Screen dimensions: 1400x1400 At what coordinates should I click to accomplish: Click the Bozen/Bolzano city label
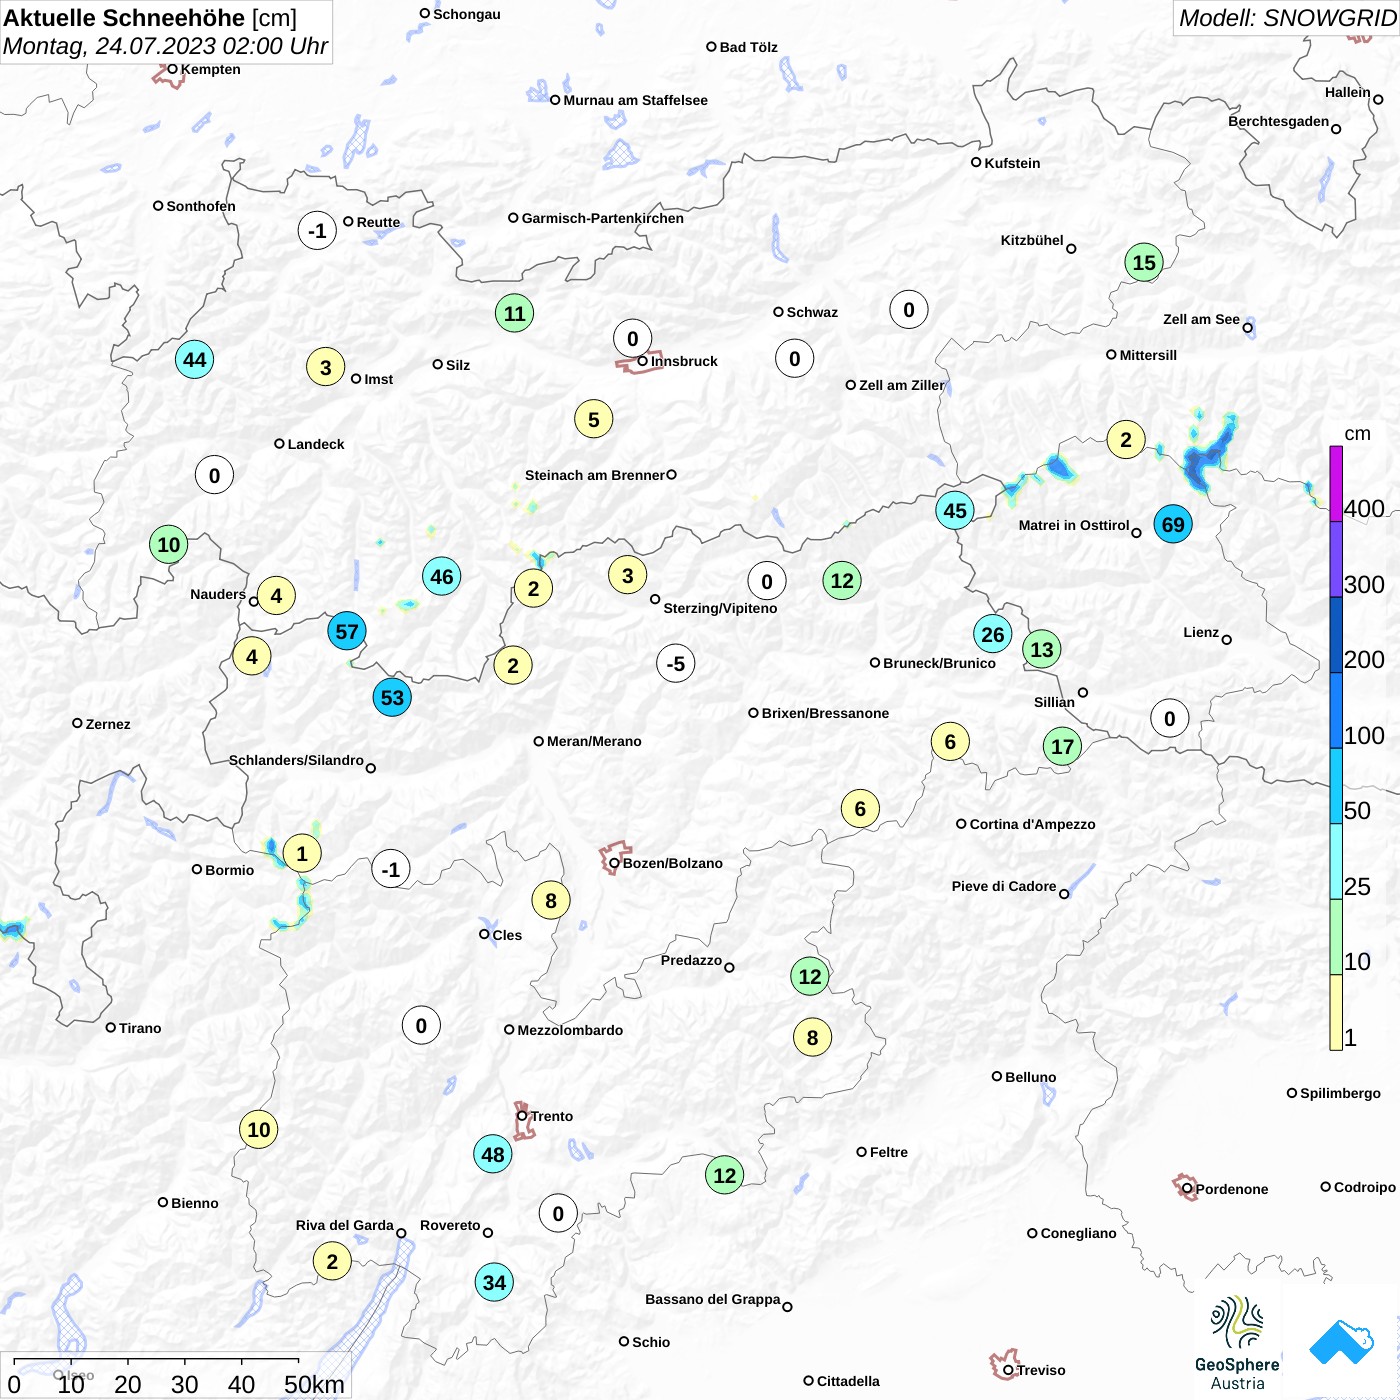672,863
